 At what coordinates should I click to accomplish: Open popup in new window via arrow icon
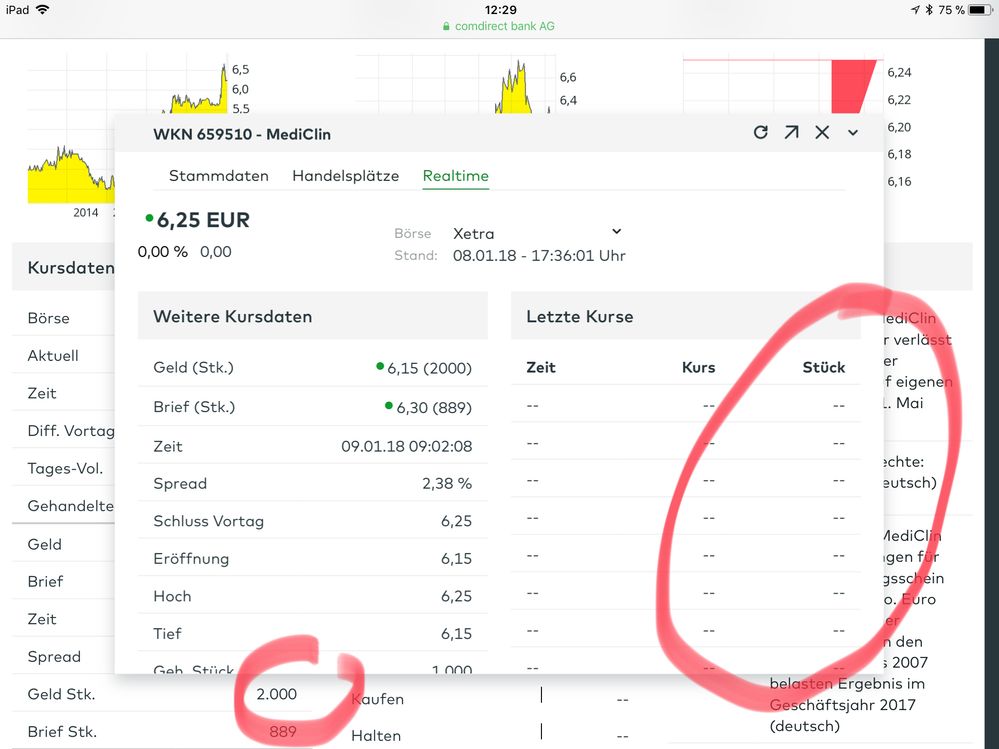791,132
